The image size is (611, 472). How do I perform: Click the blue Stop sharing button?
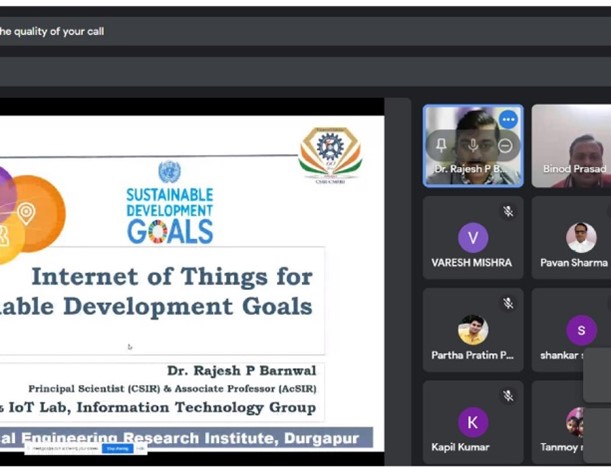(117, 449)
